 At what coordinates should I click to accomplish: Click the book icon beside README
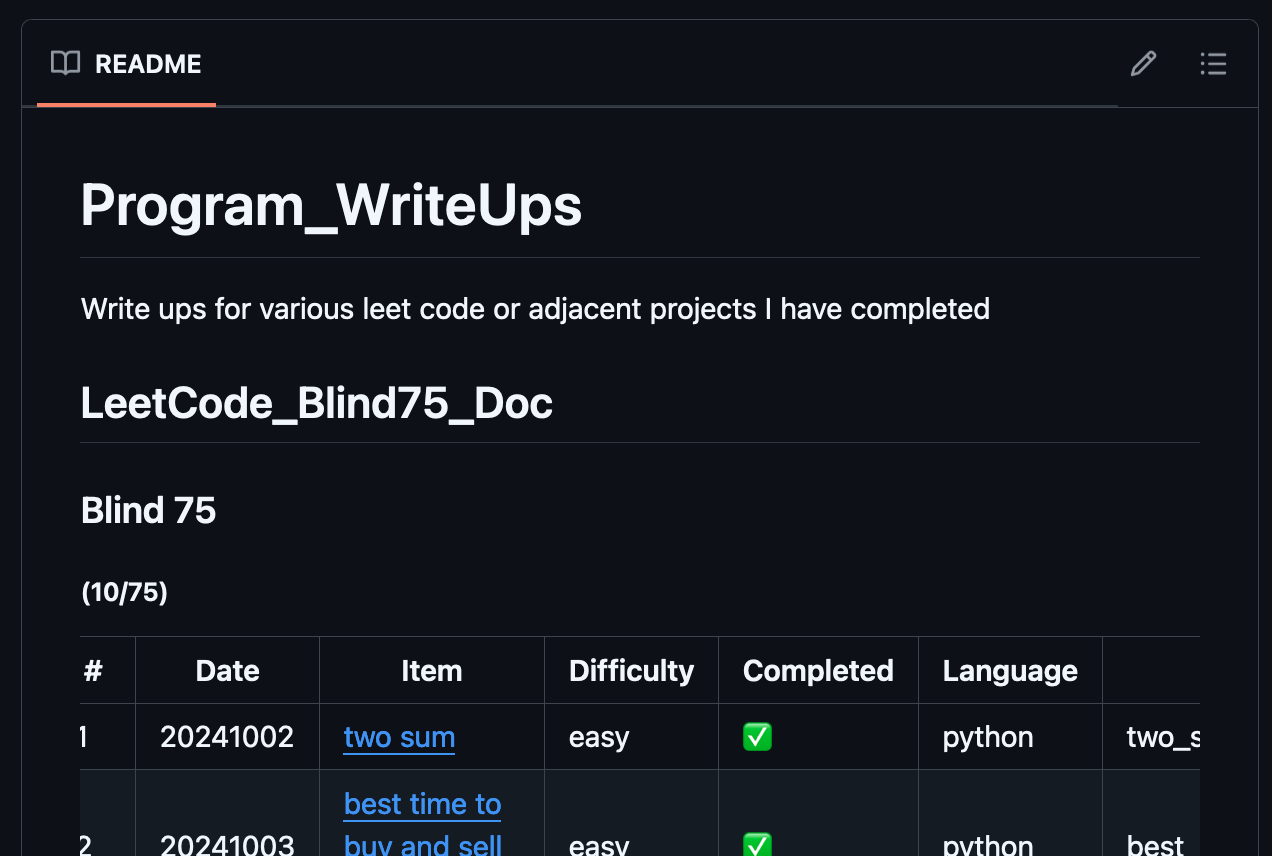(x=66, y=64)
